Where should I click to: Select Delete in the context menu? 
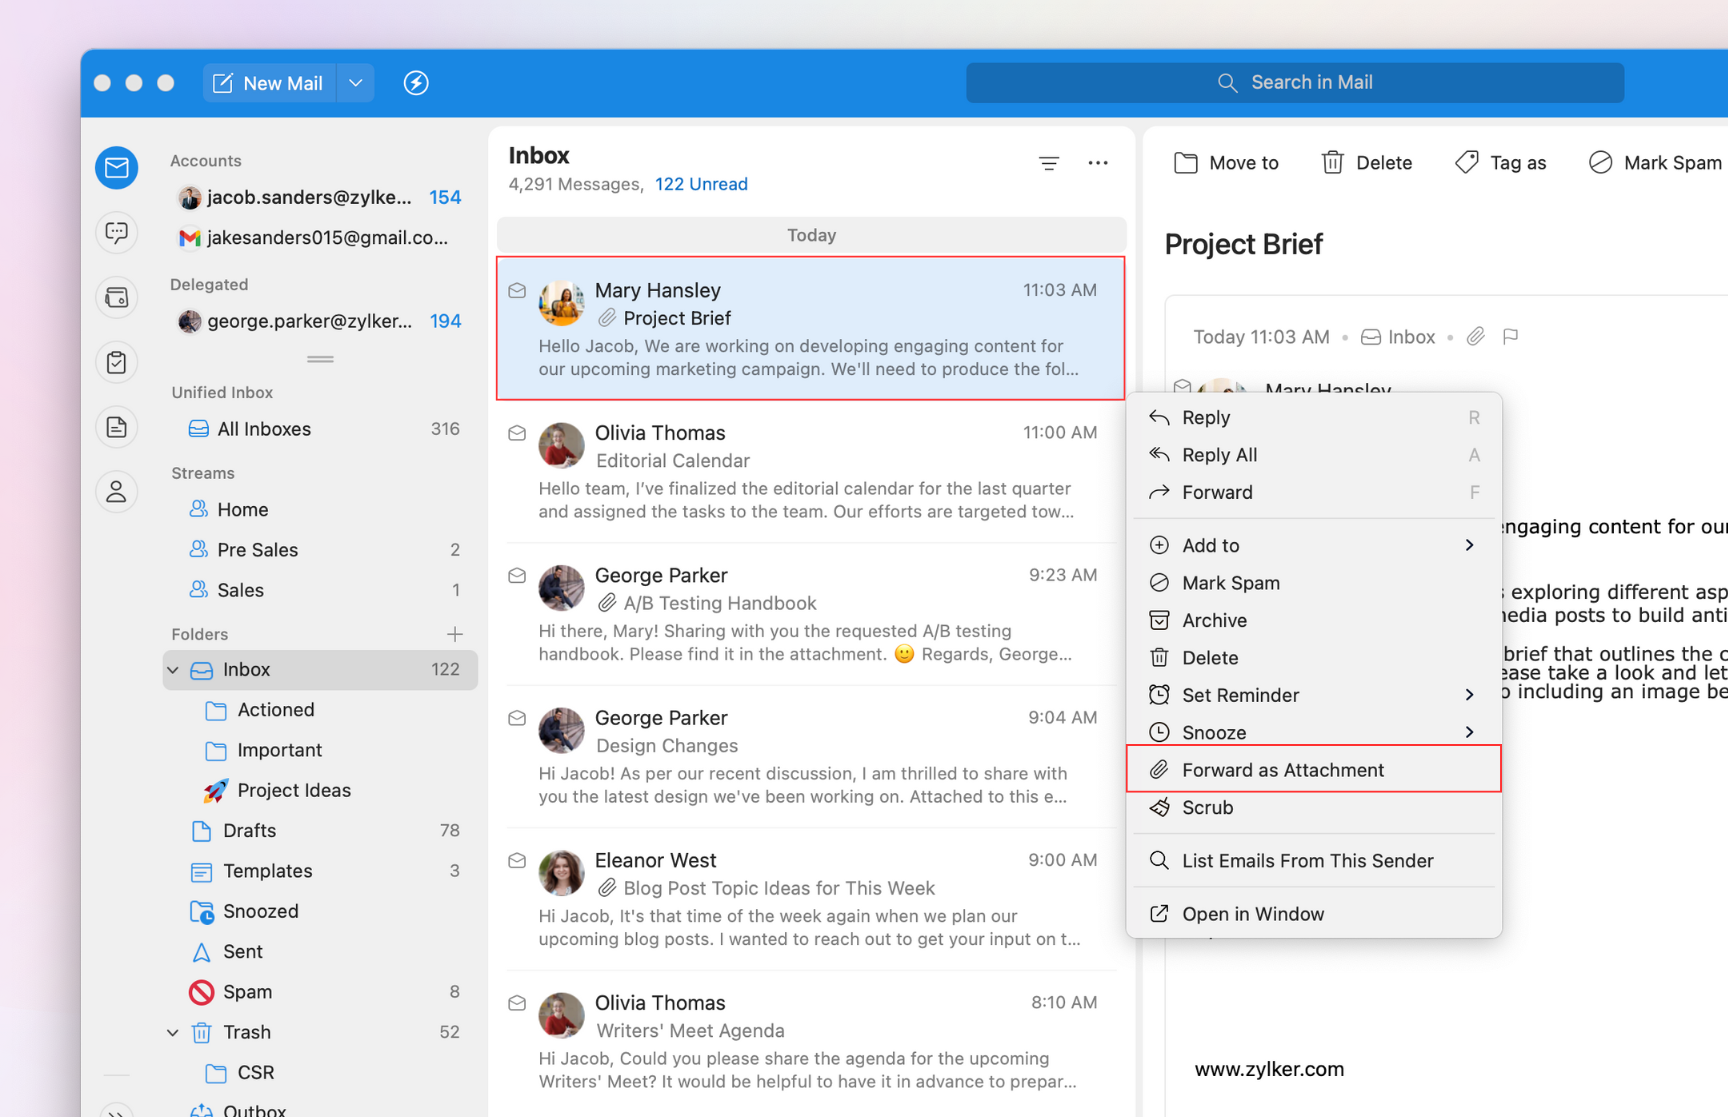[x=1314, y=658]
